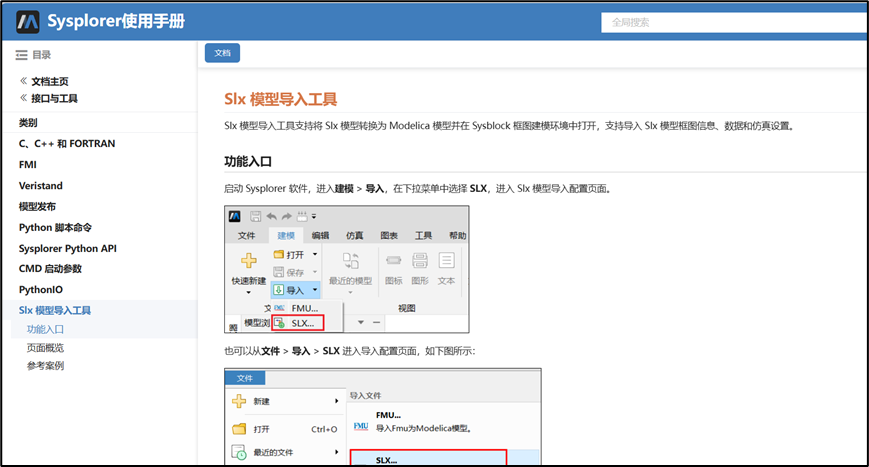The height and width of the screenshot is (467, 869).
Task: Click the 保存 disk icon in ribbon
Action: click(x=279, y=272)
